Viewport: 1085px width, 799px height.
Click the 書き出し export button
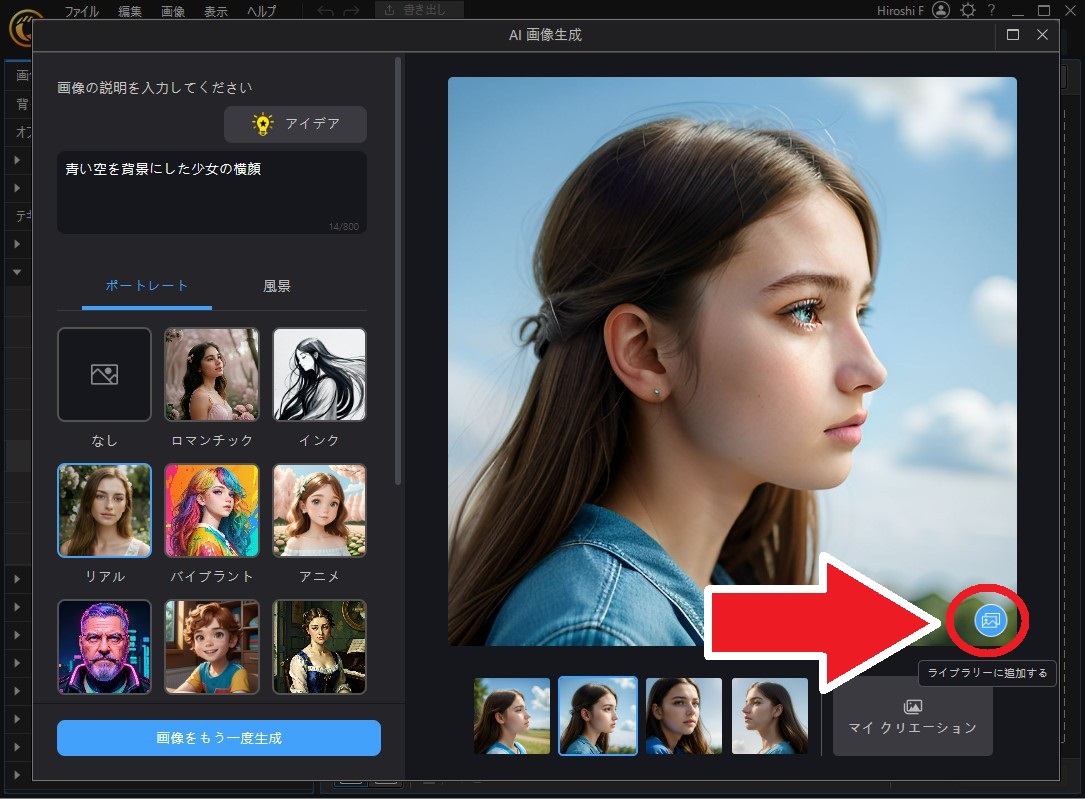[419, 10]
